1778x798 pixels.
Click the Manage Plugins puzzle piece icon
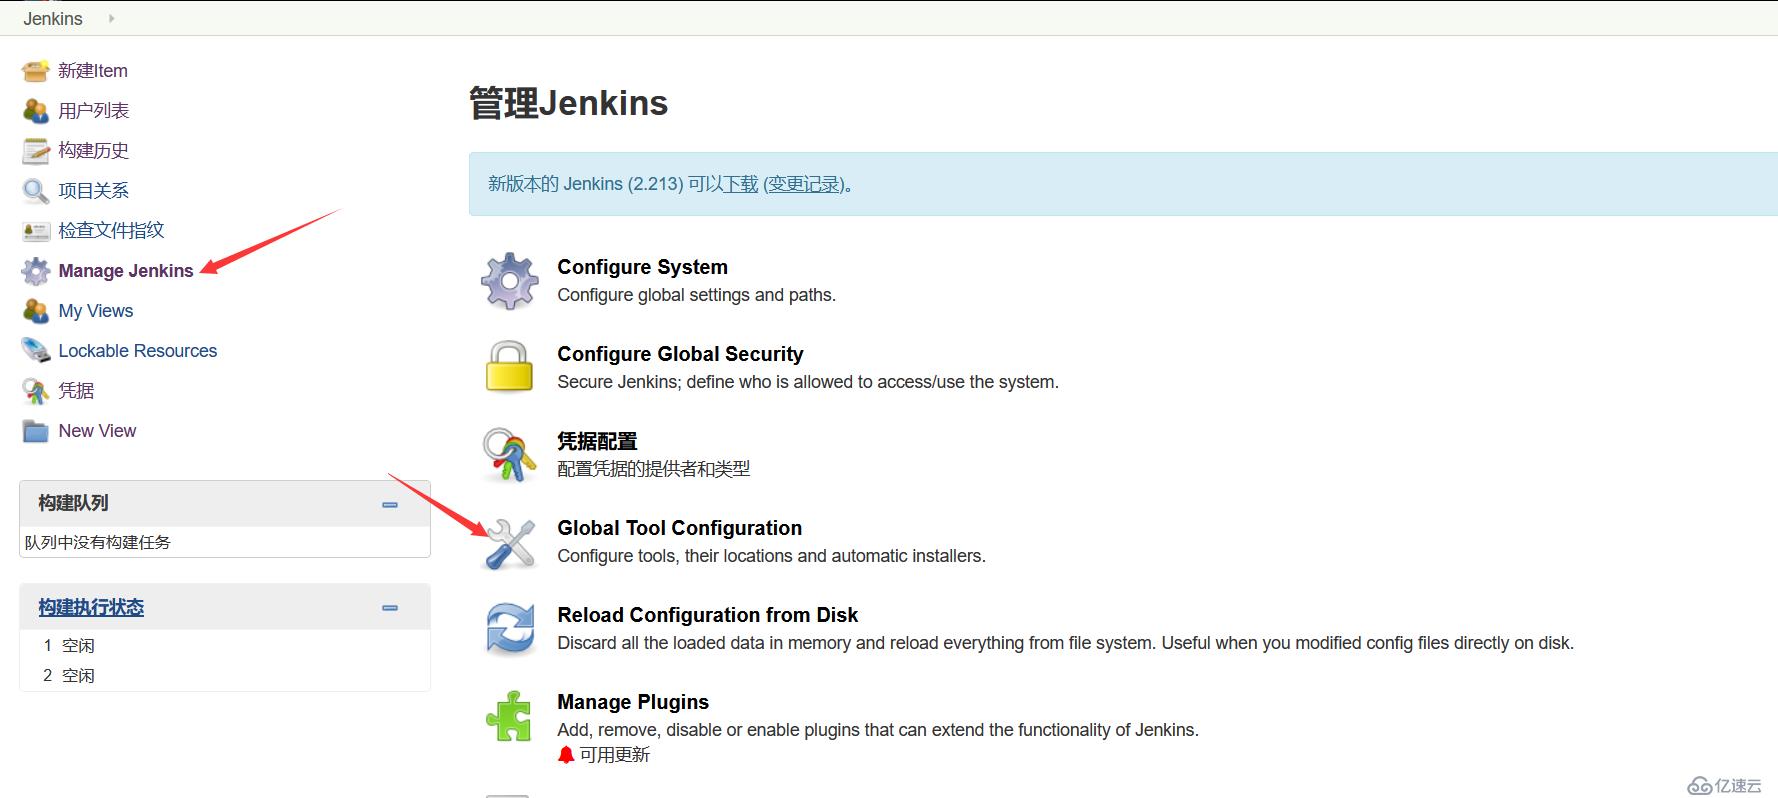coord(510,716)
